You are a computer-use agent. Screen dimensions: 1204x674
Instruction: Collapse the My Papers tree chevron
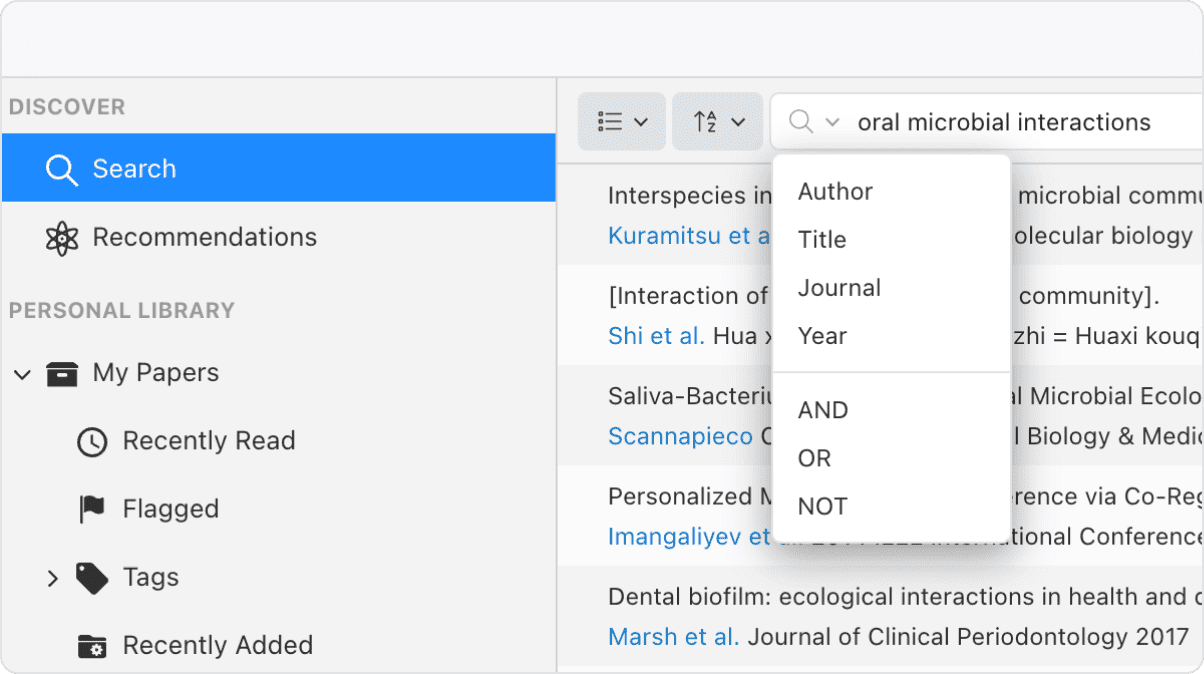click(x=22, y=372)
